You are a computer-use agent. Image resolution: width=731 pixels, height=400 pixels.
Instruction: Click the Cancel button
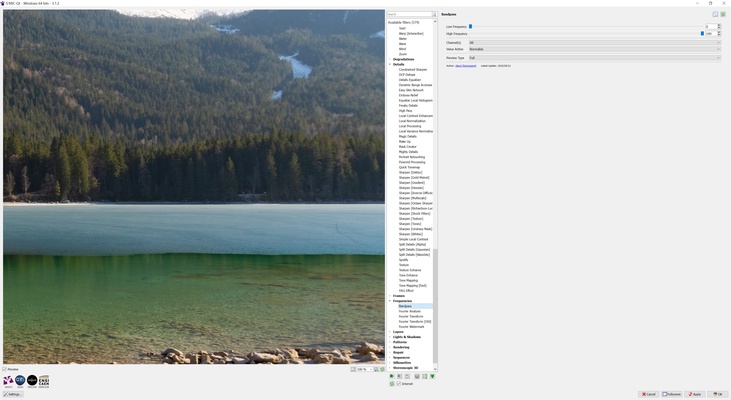(648, 394)
